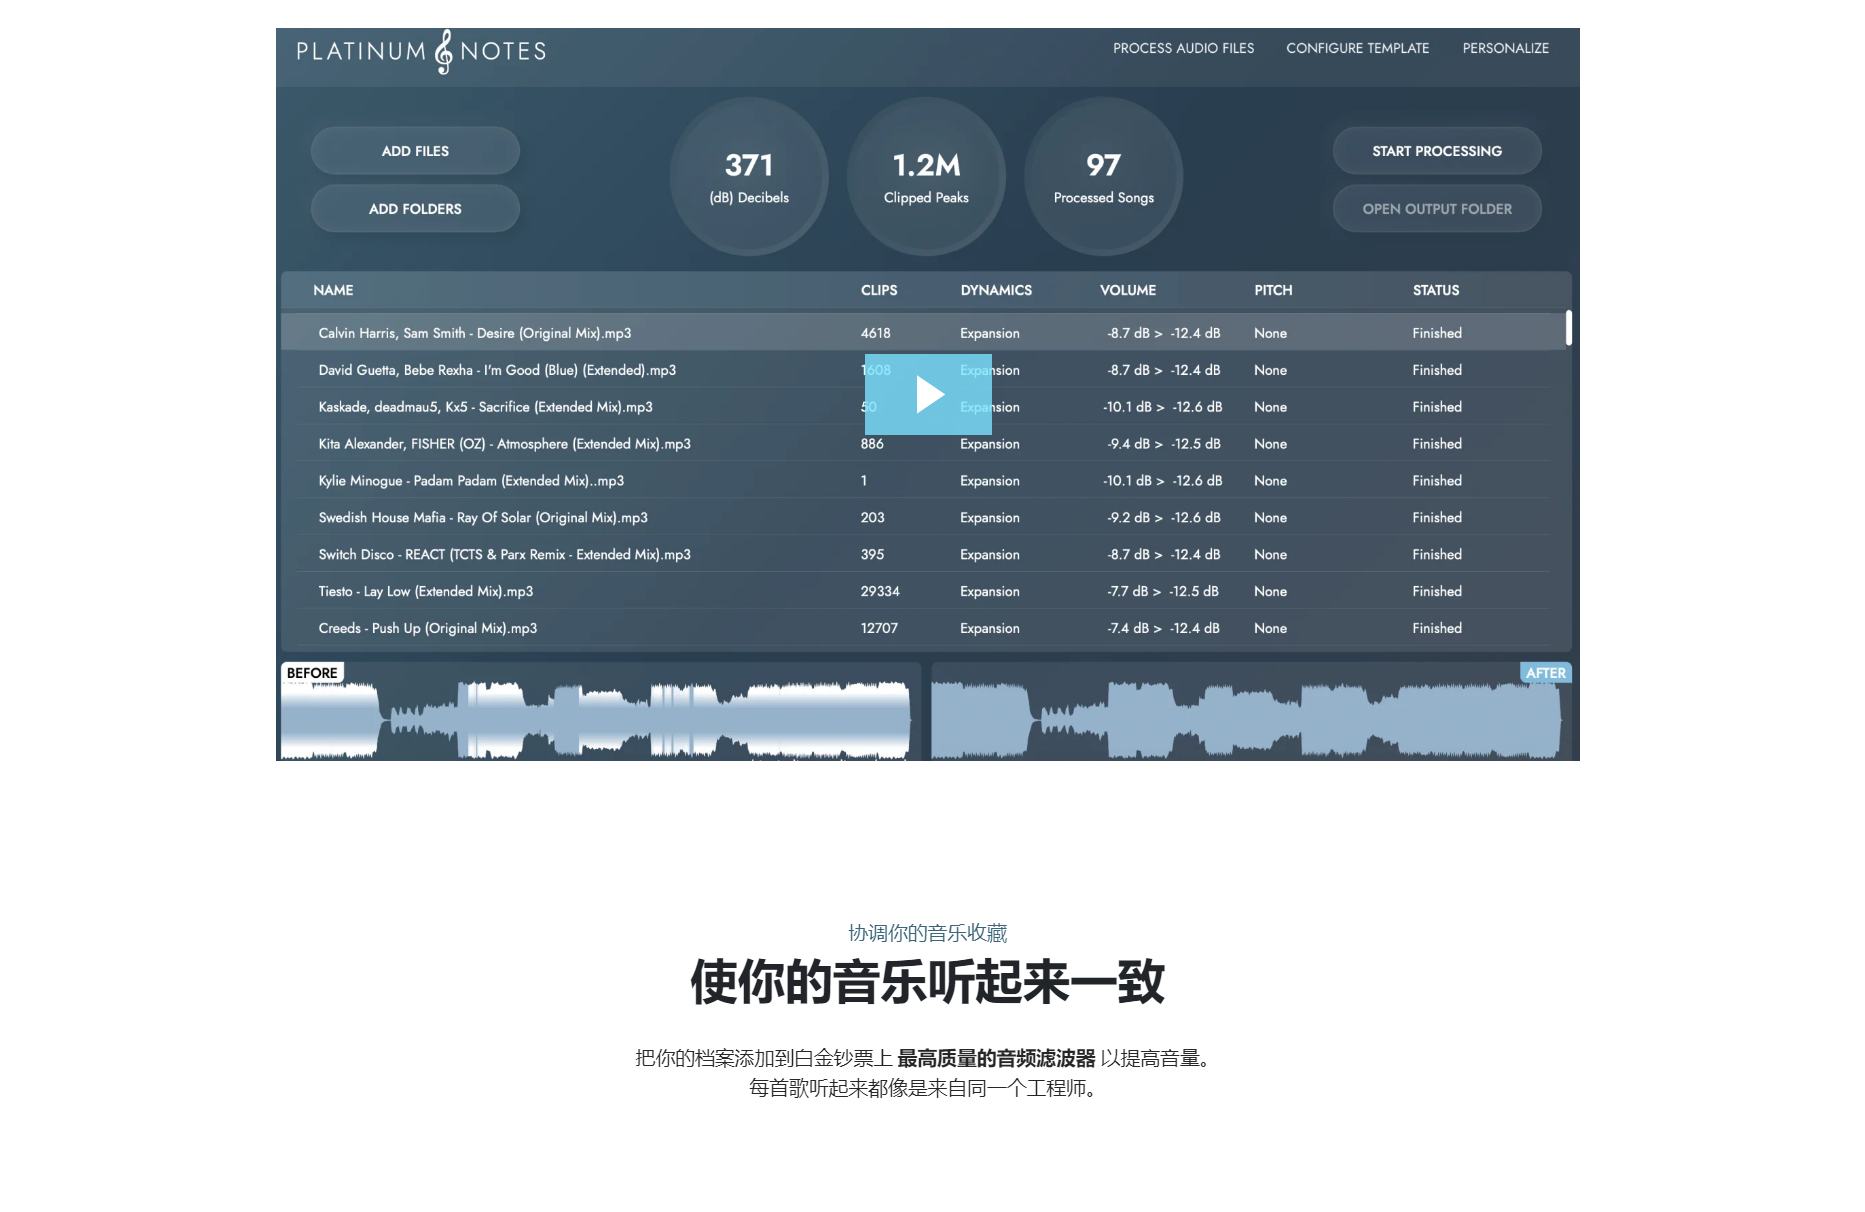This screenshot has width=1865, height=1212.
Task: Click bold text 最高质量的音频滤波器
Action: point(996,1058)
